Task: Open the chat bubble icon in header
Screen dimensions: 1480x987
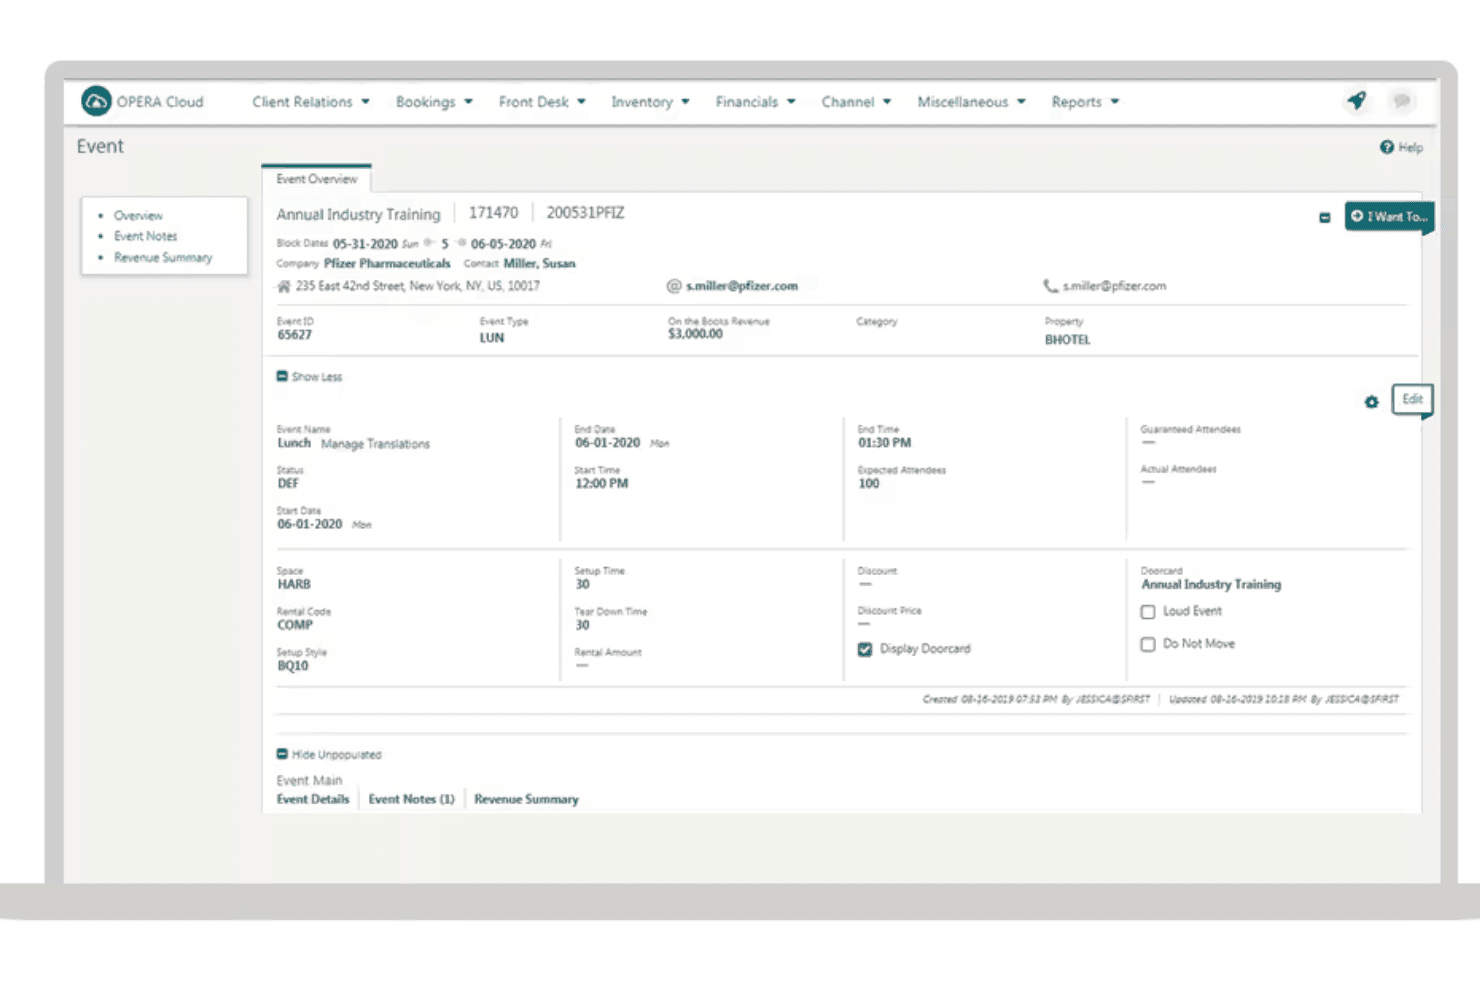Action: coord(1402,100)
